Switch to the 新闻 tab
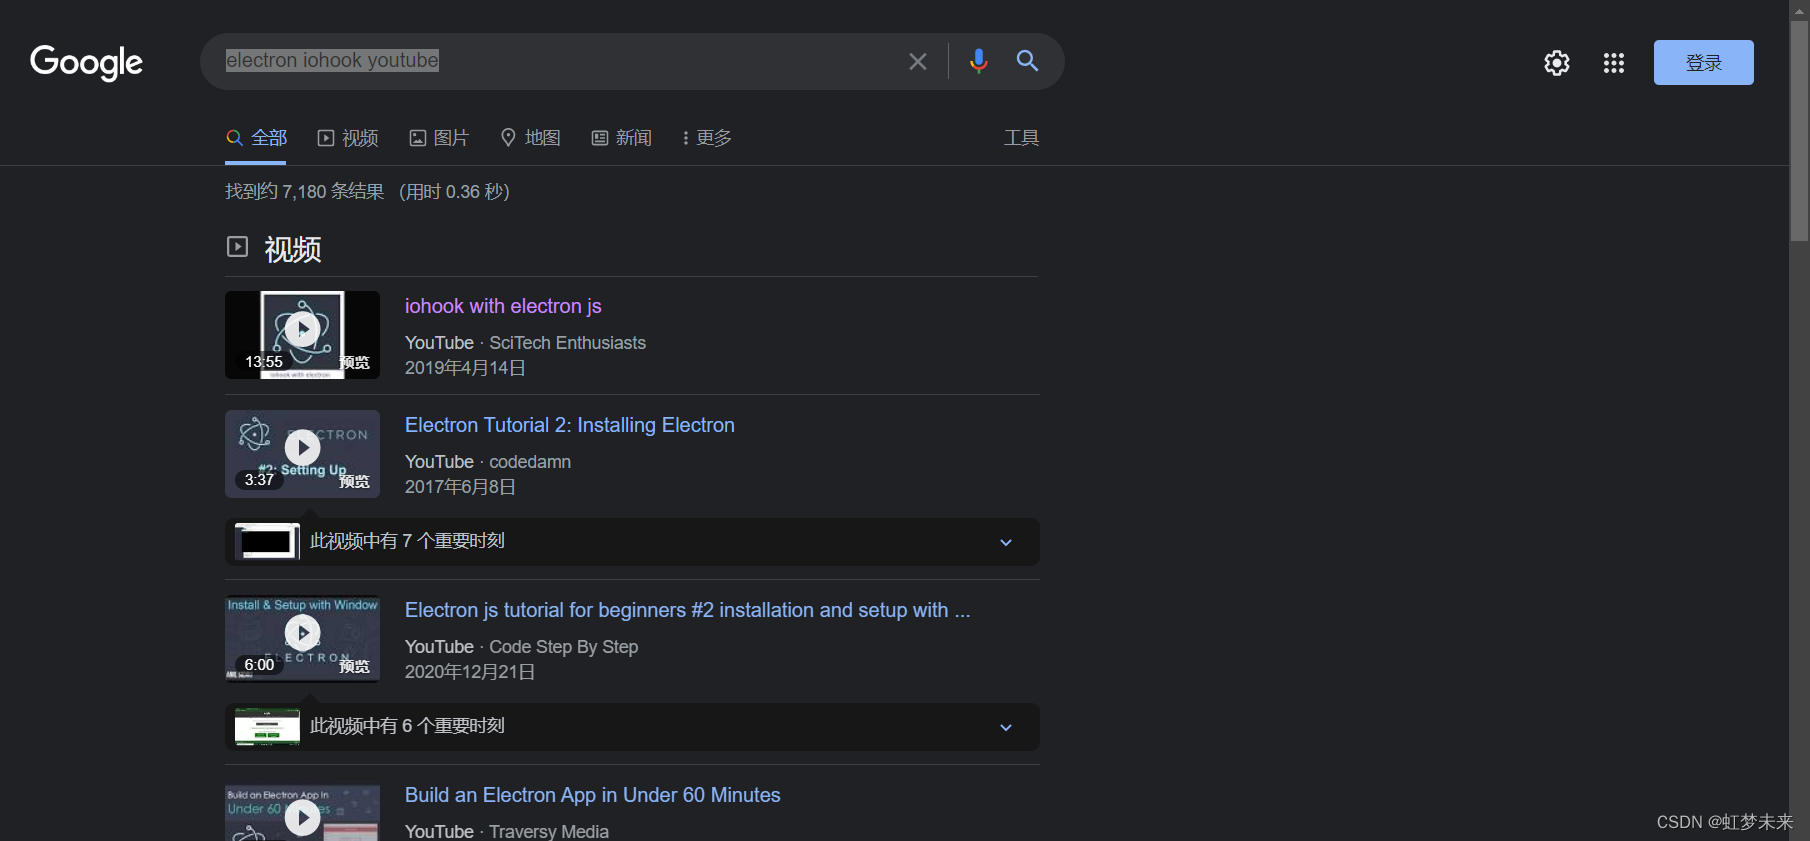 point(621,138)
